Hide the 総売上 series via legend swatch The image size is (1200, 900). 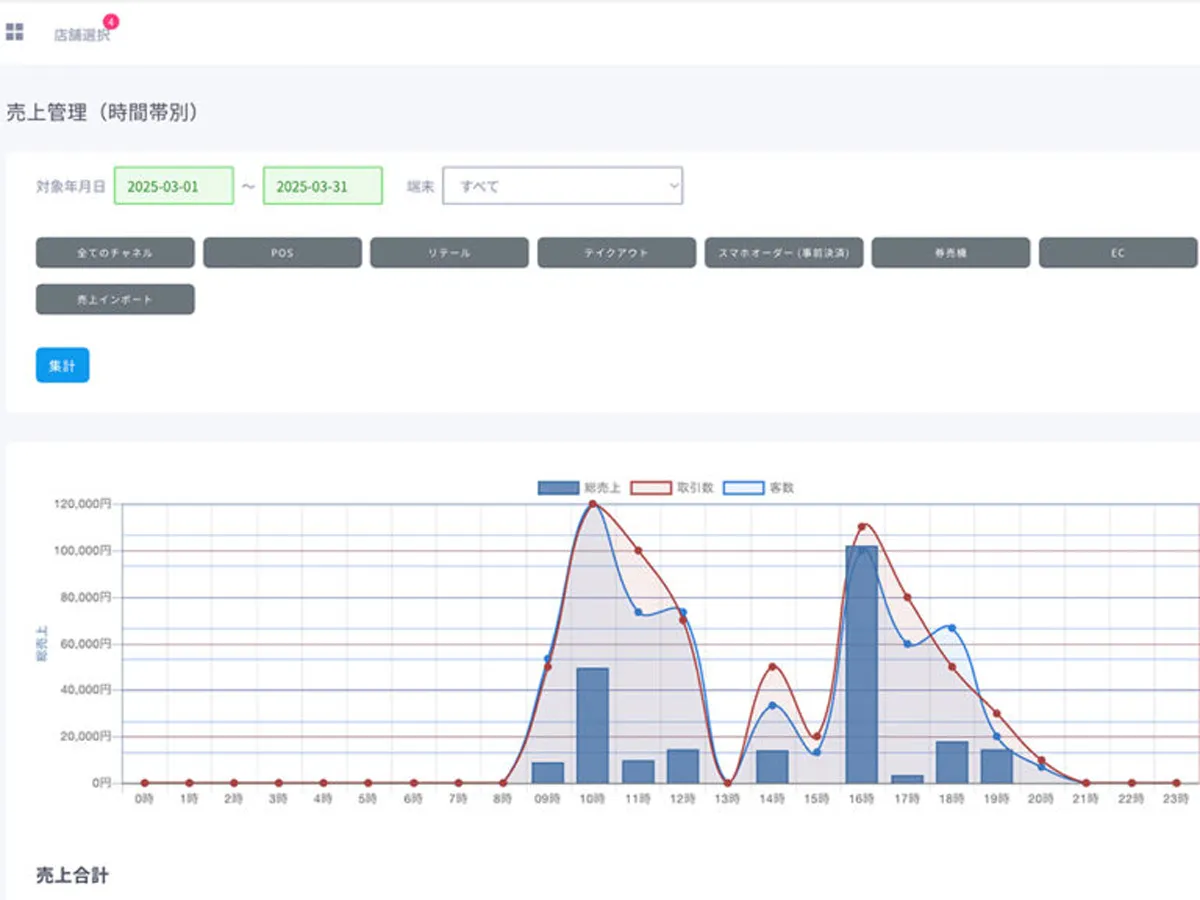click(x=558, y=488)
